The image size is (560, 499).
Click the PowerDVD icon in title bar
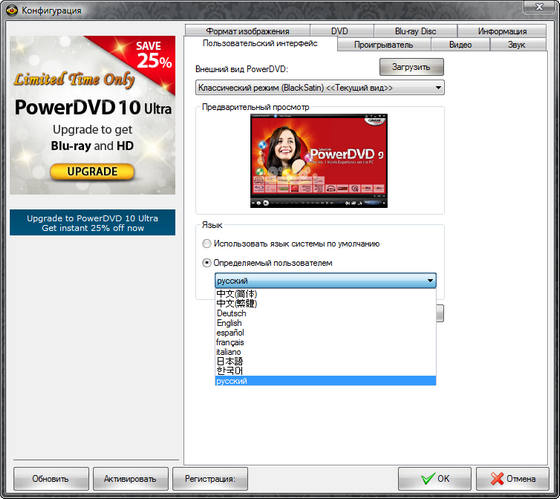12,10
